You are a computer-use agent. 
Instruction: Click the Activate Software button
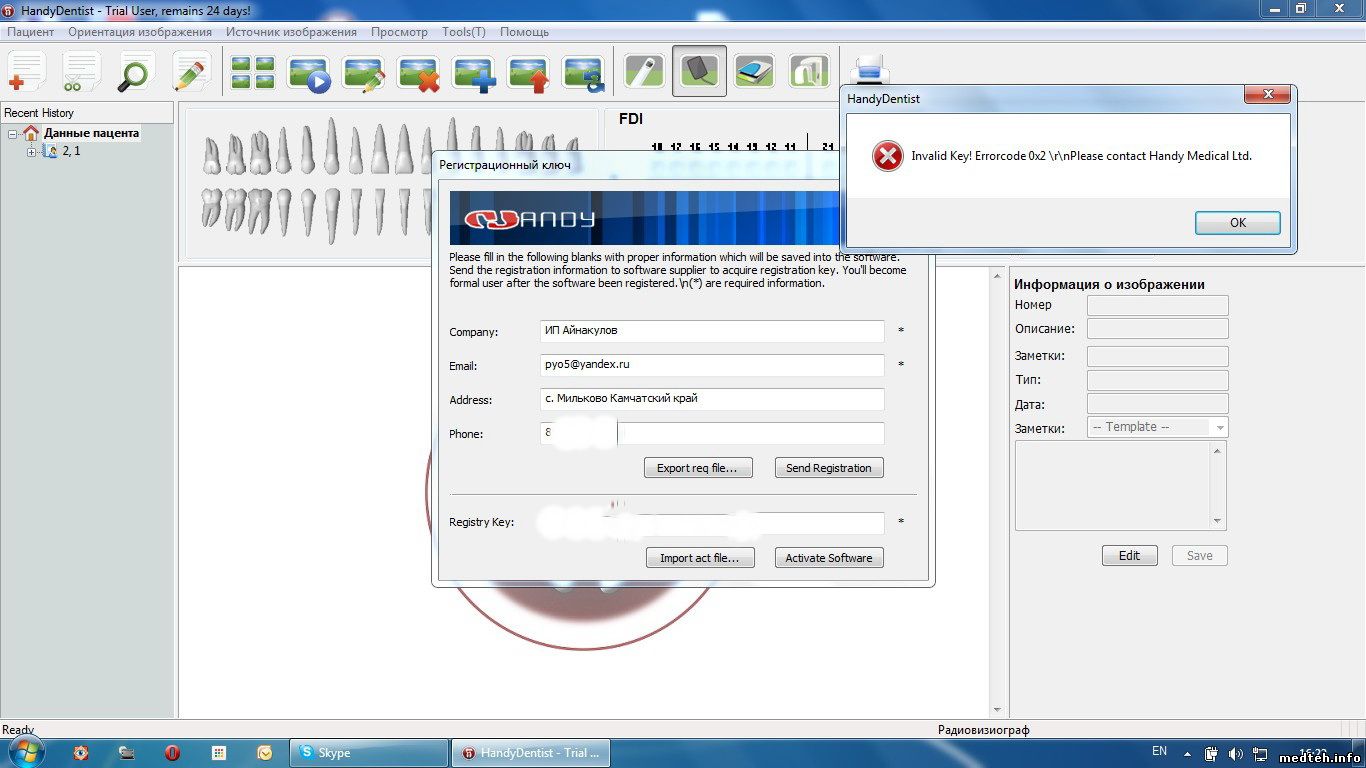pos(828,558)
